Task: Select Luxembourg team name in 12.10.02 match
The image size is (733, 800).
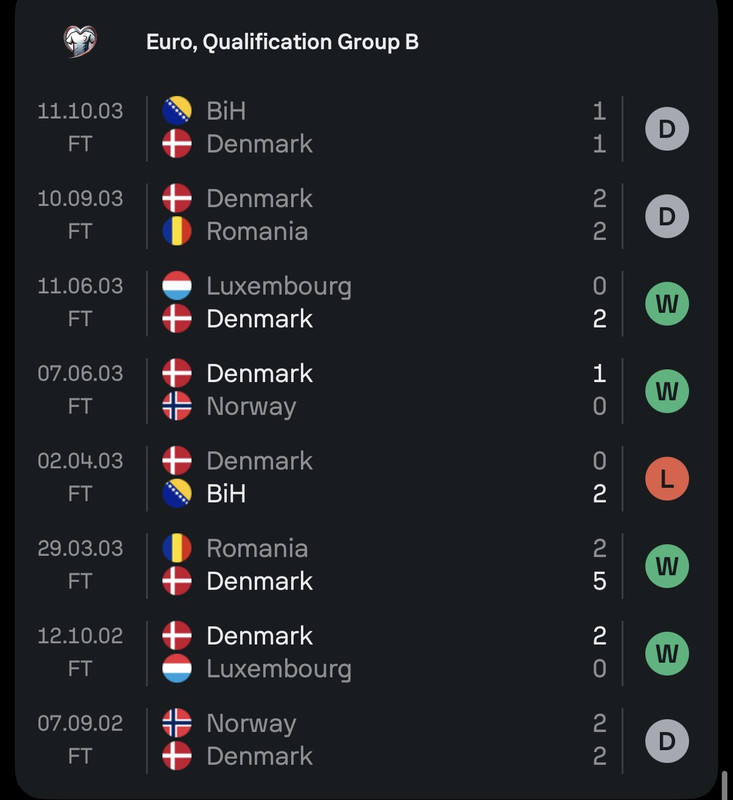Action: tap(279, 669)
